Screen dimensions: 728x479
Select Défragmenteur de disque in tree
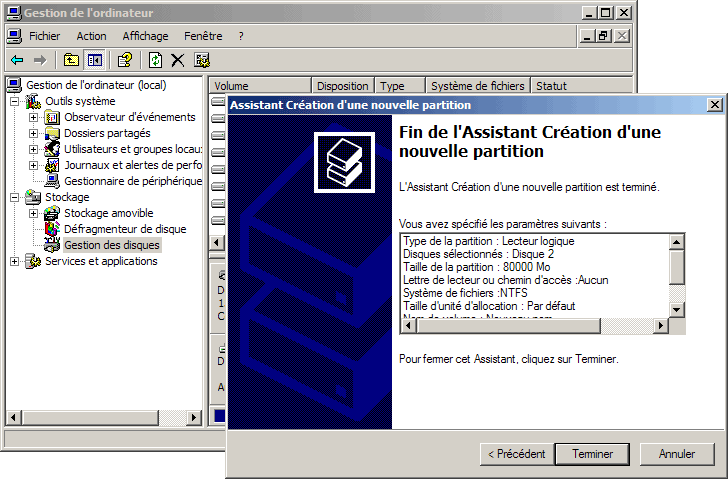click(124, 229)
